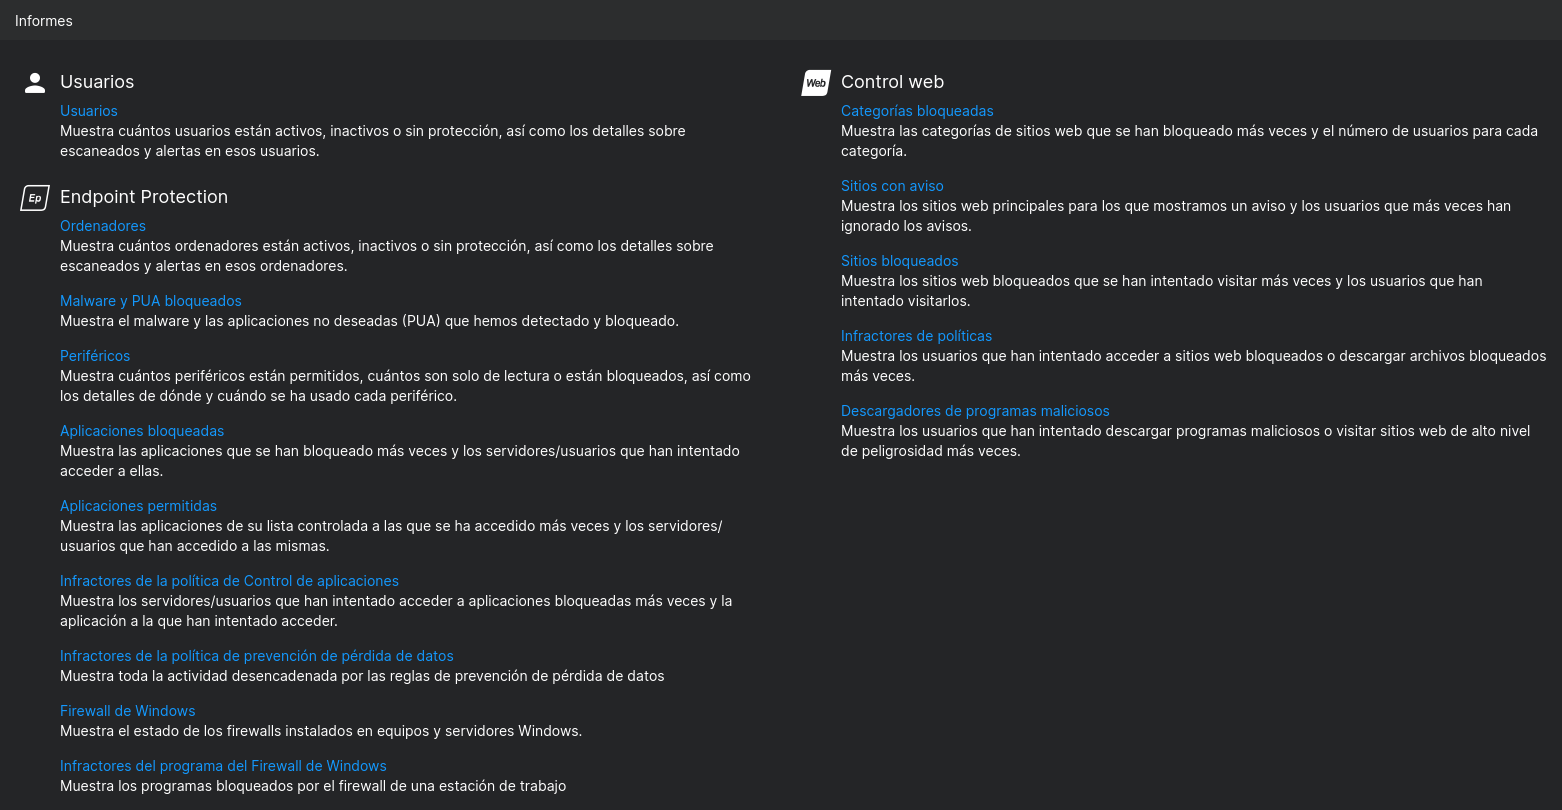
Task: Click the Endpoint Protection Ep icon
Action: click(x=35, y=198)
